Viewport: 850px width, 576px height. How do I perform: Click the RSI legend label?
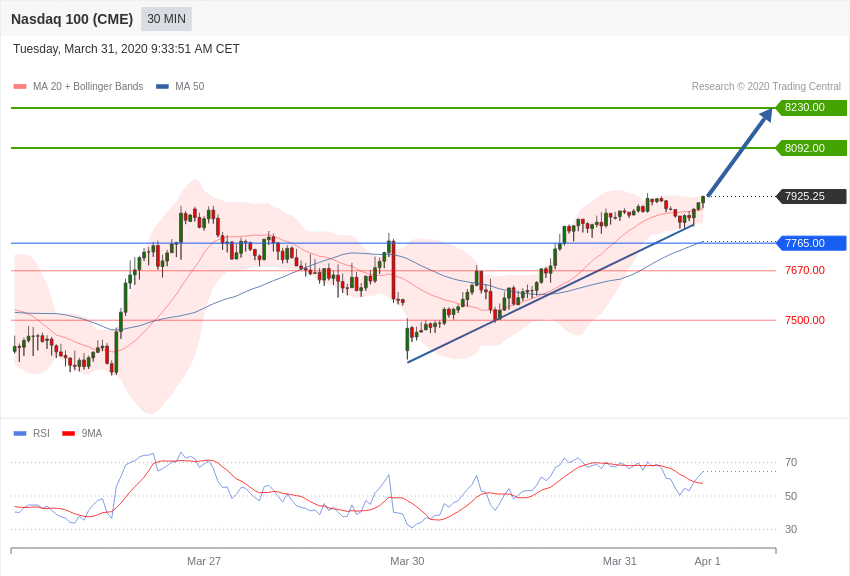[x=41, y=433]
